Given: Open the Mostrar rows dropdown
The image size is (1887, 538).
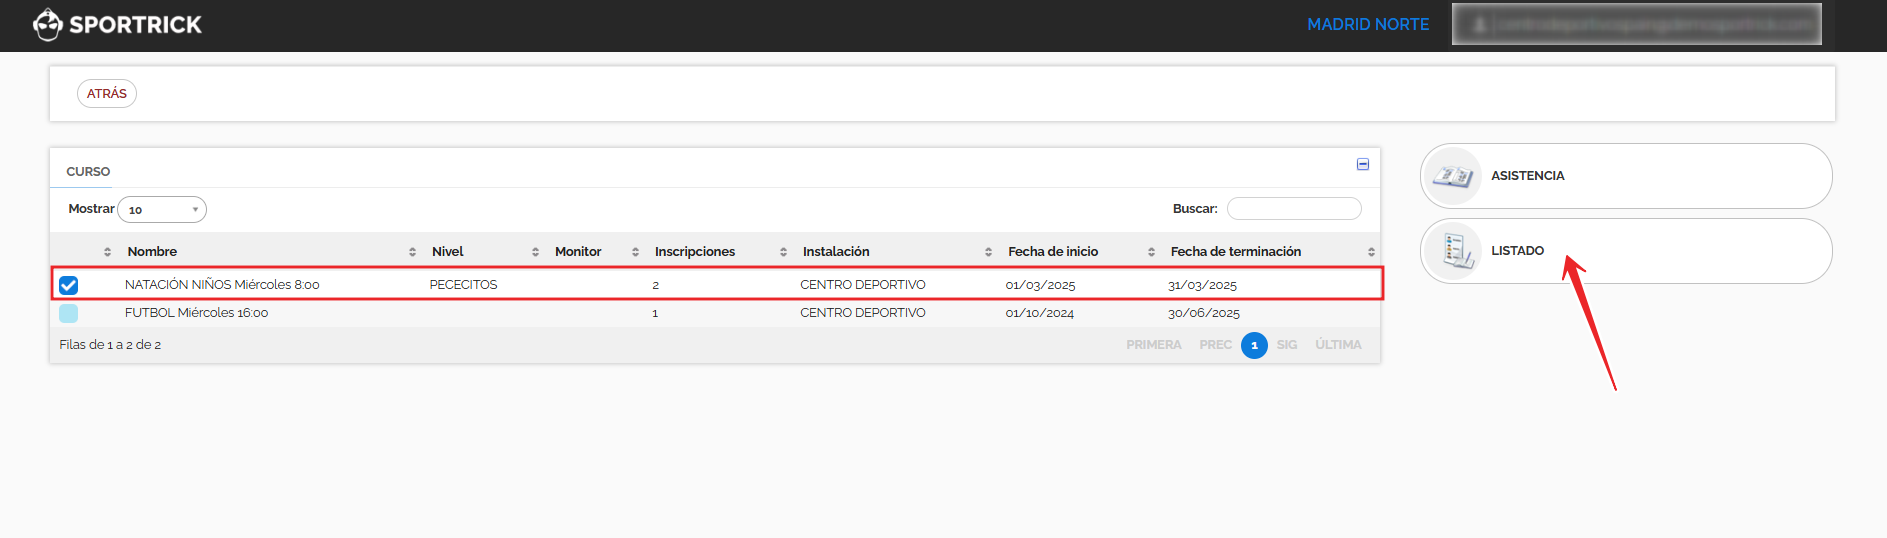Looking at the screenshot, I should click(x=162, y=209).
